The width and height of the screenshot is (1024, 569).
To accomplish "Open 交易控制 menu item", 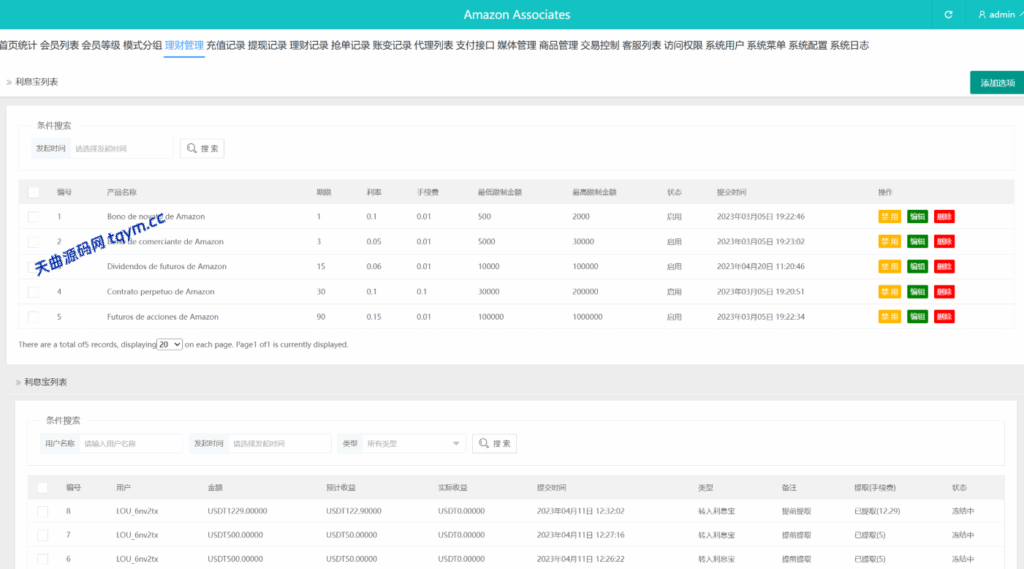I will [600, 45].
